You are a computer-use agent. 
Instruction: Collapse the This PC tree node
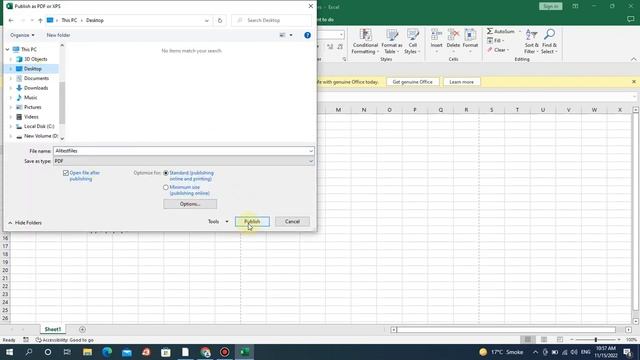[7, 49]
